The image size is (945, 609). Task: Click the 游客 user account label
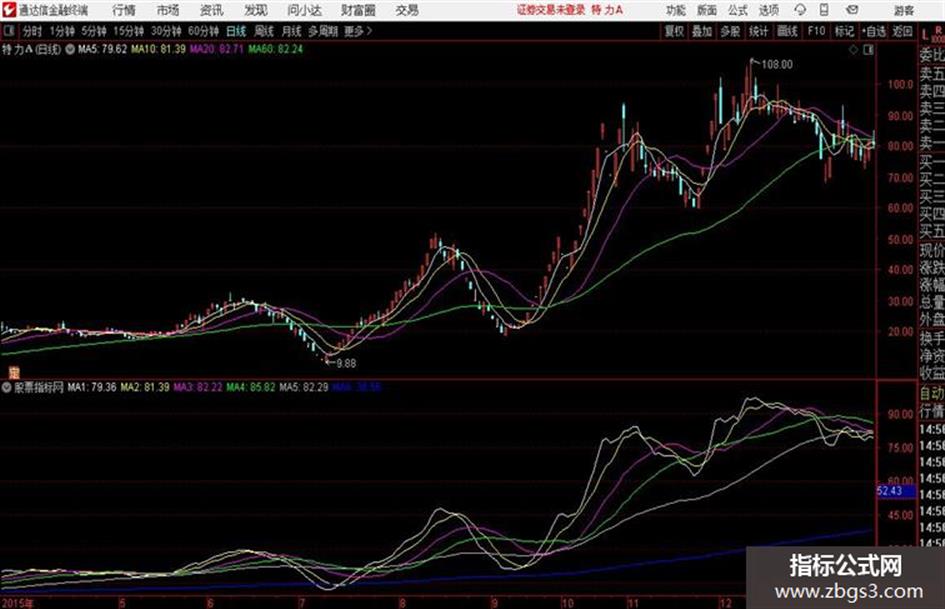point(903,10)
